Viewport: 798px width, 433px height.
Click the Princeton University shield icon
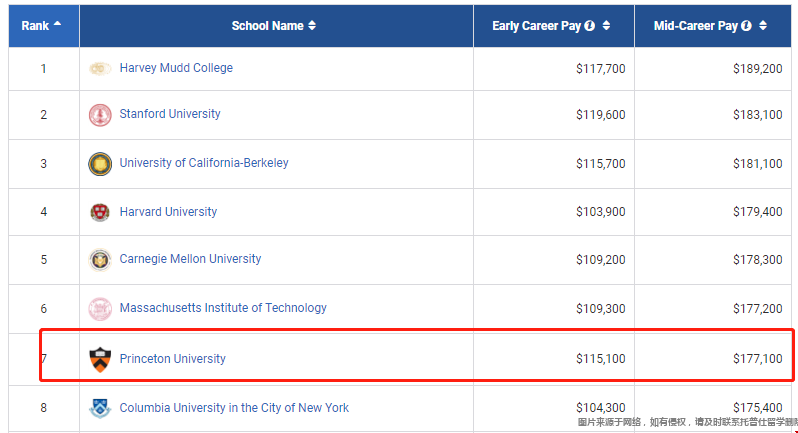click(99, 359)
